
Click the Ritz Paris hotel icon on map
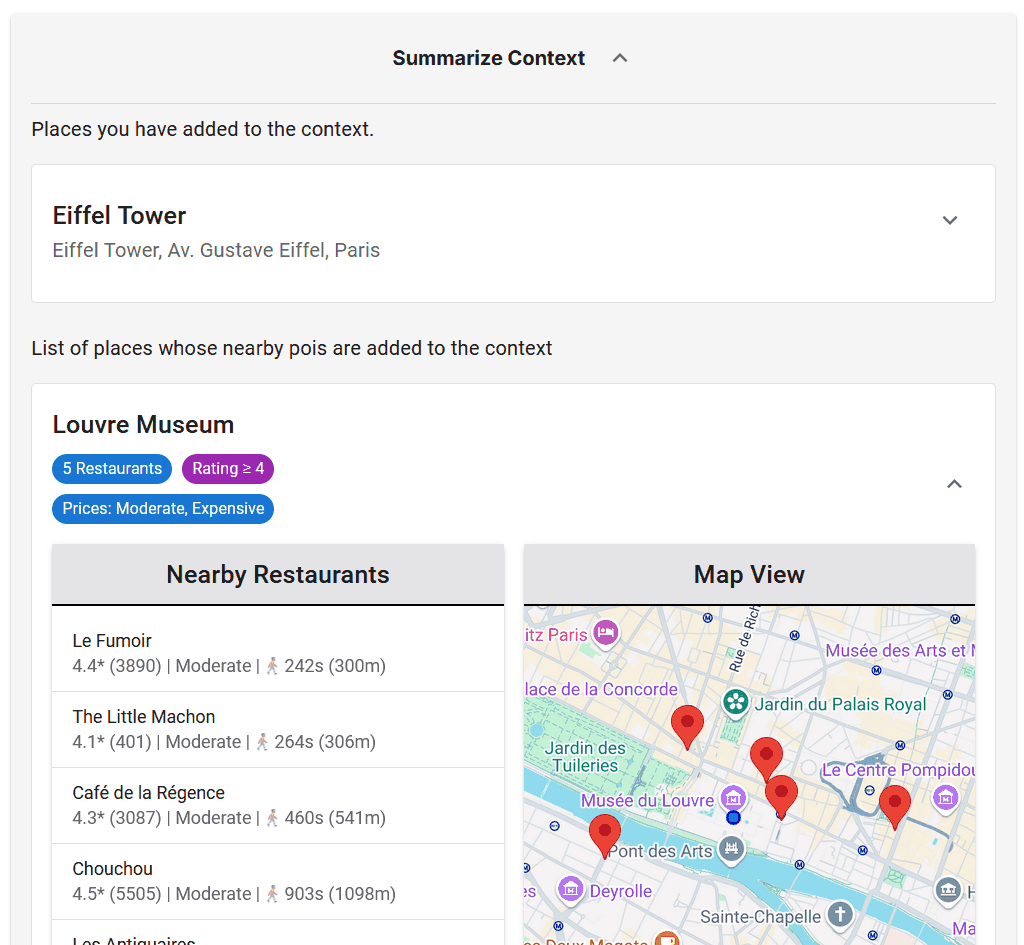pyautogui.click(x=604, y=633)
